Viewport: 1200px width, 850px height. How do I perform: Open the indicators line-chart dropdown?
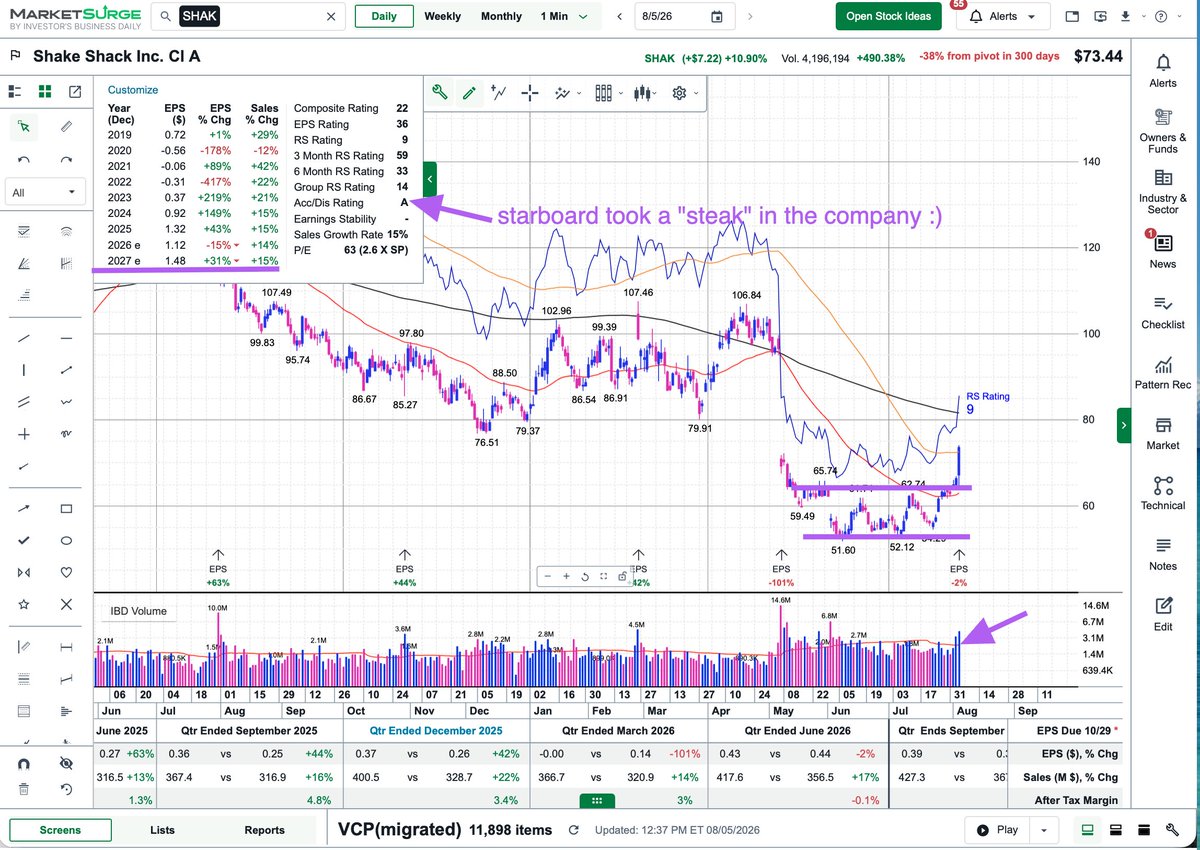pyautogui.click(x=568, y=93)
